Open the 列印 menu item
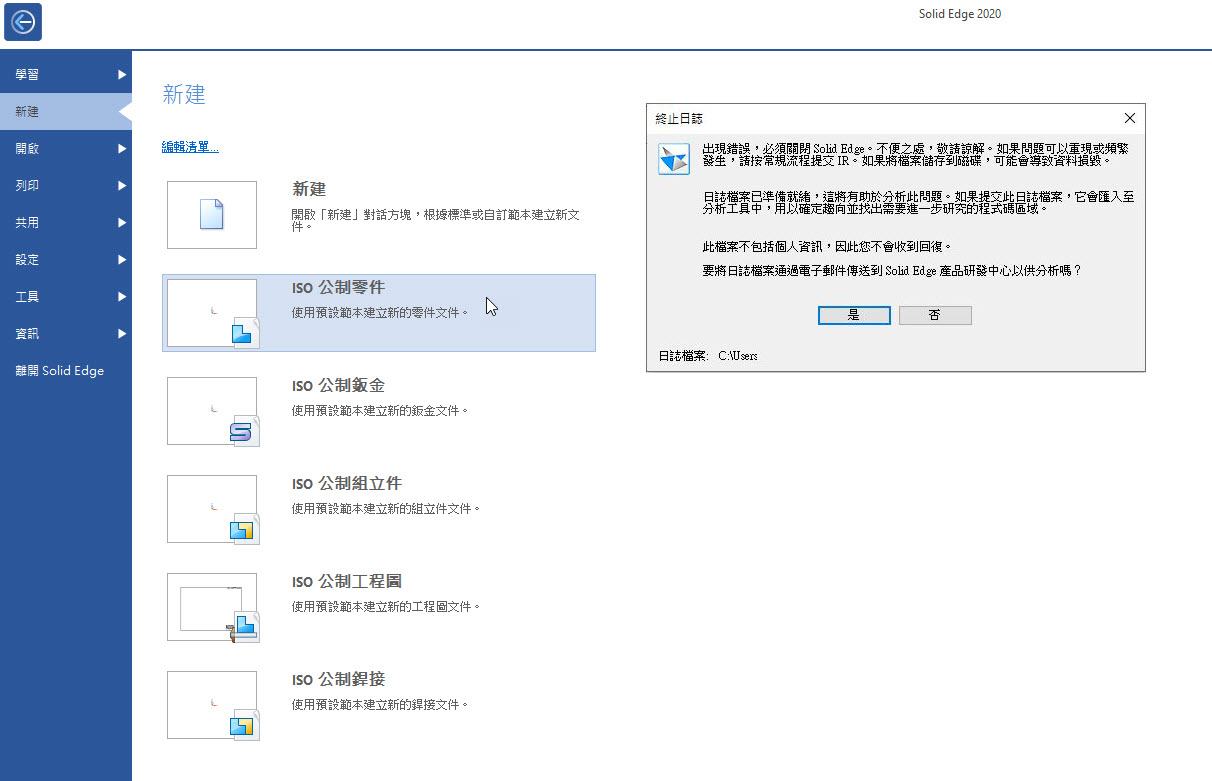The height and width of the screenshot is (781, 1212). [x=66, y=186]
